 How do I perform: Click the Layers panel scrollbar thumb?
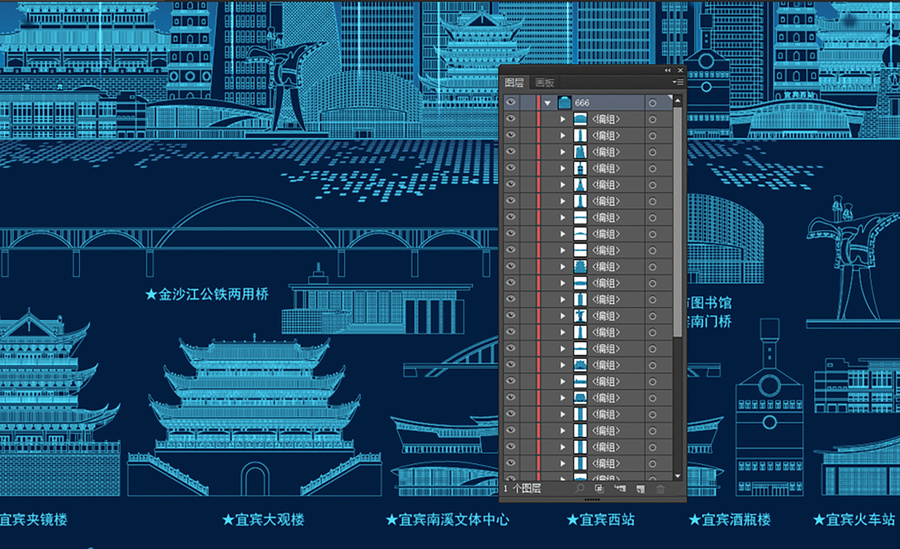pos(678,222)
